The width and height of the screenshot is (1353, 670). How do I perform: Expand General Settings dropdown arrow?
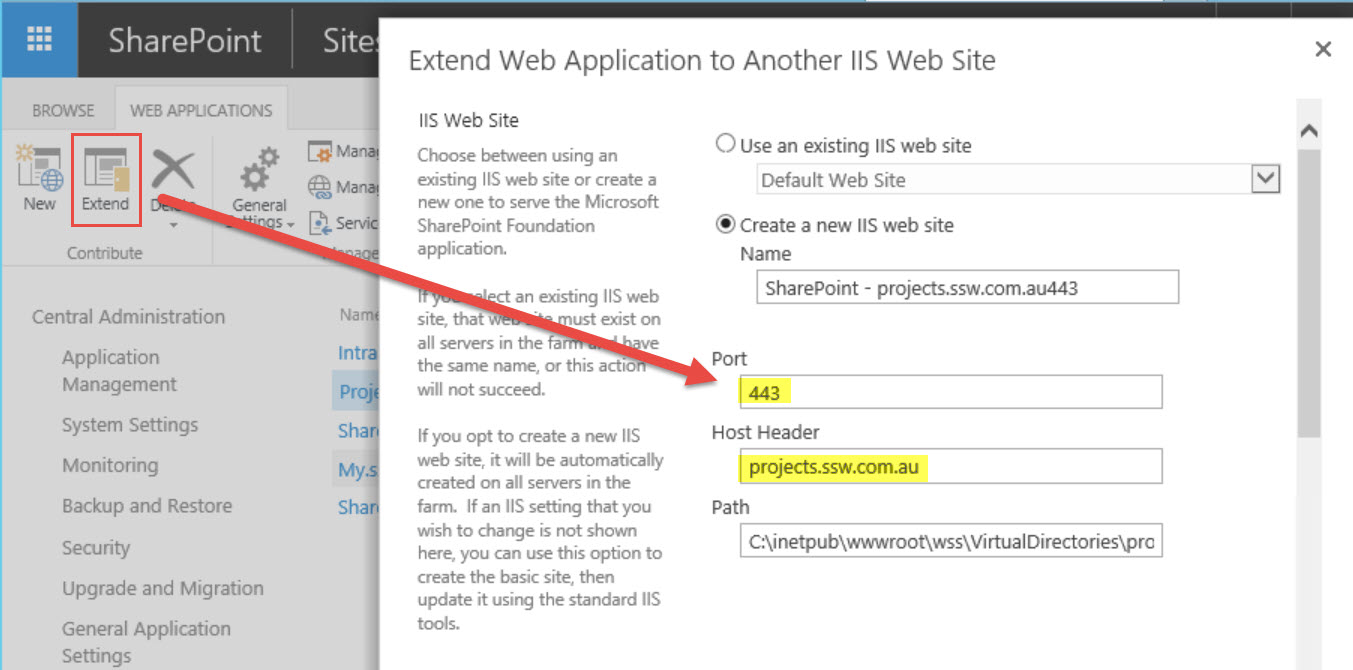point(291,224)
